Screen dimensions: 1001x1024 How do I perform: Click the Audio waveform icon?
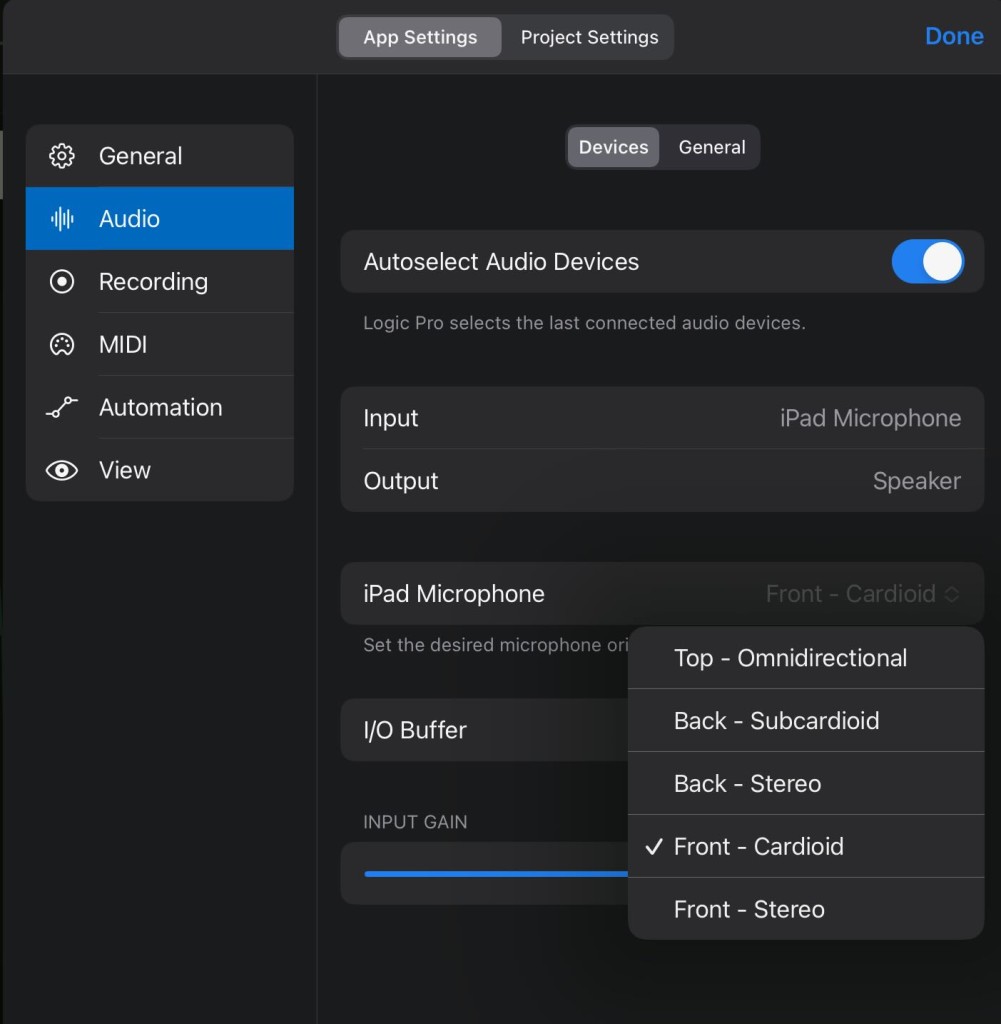tap(62, 219)
